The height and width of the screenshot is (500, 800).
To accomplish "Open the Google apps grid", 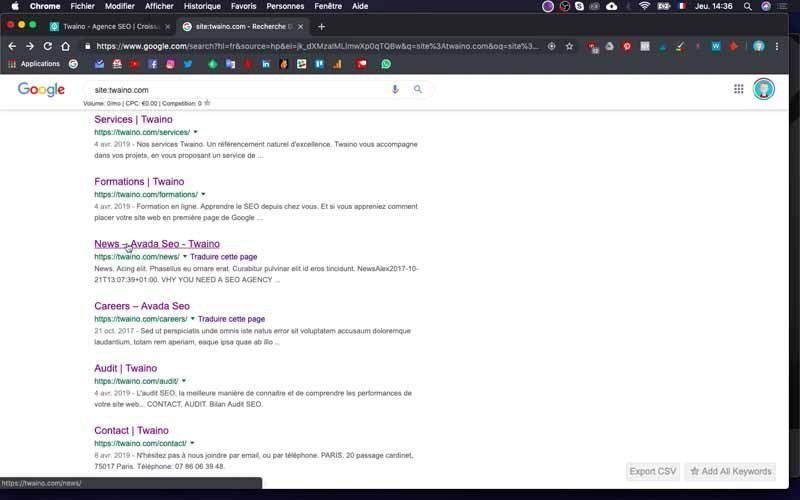I will [738, 89].
